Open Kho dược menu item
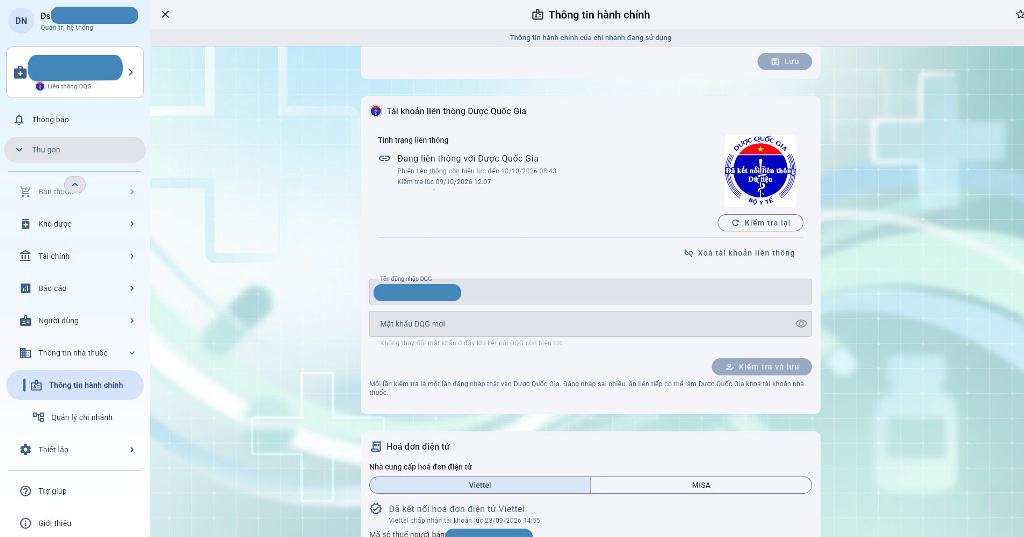The width and height of the screenshot is (1024, 537). click(x=75, y=224)
